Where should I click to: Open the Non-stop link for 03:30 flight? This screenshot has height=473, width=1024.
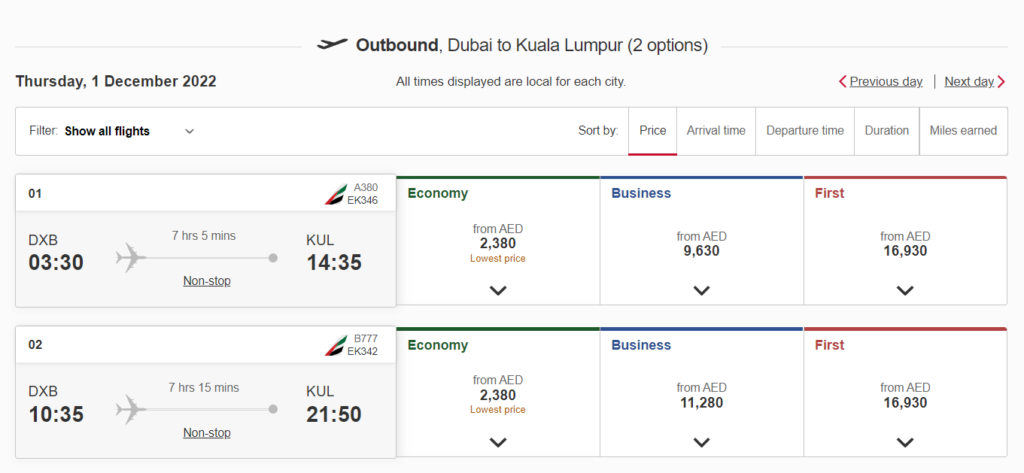click(206, 281)
